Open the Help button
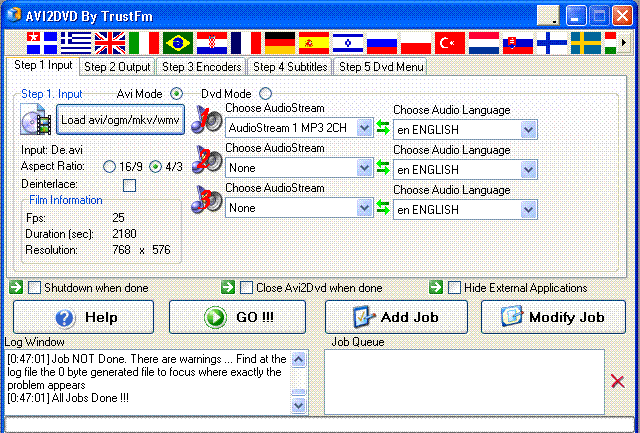 (x=83, y=317)
